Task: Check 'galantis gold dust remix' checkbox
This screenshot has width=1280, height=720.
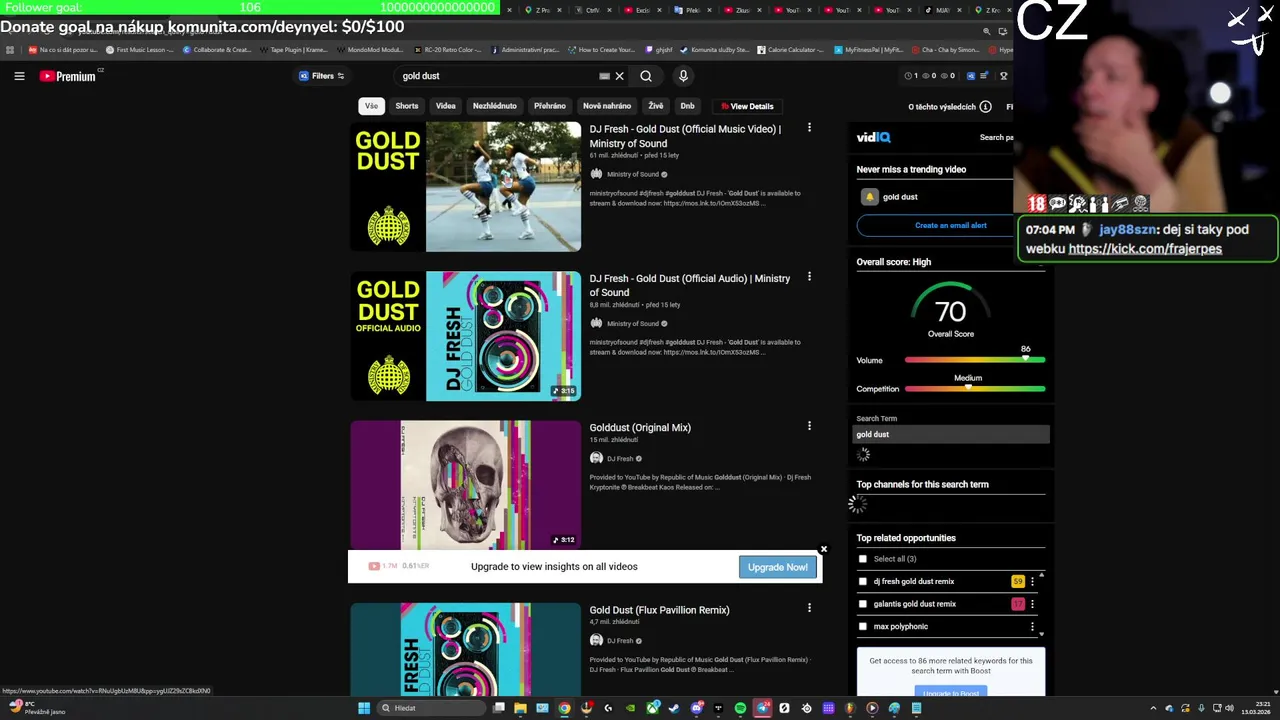Action: tap(863, 604)
